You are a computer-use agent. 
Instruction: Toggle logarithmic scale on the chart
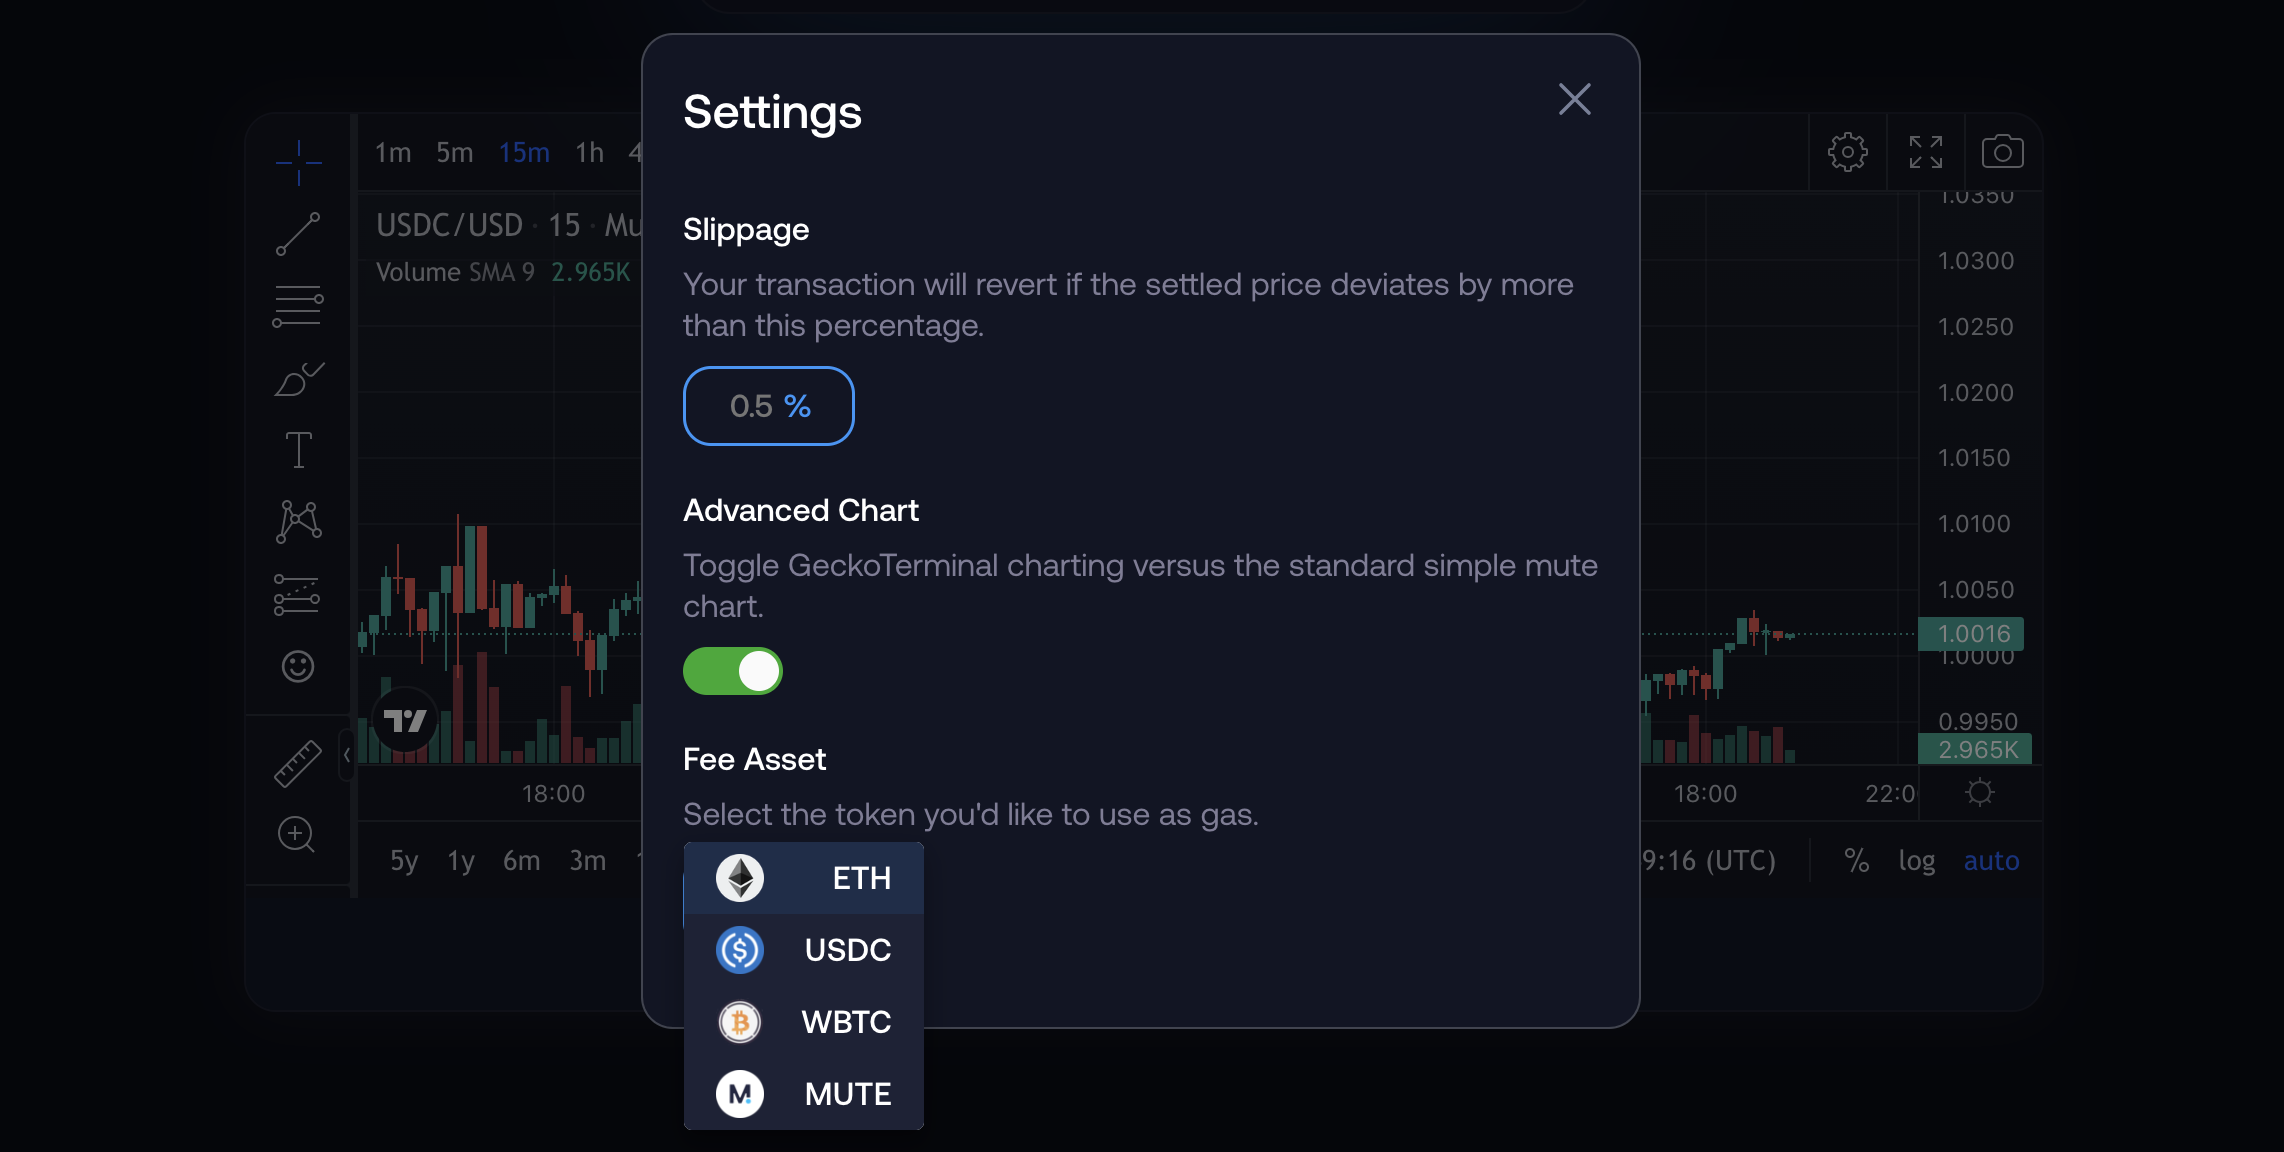[1915, 860]
